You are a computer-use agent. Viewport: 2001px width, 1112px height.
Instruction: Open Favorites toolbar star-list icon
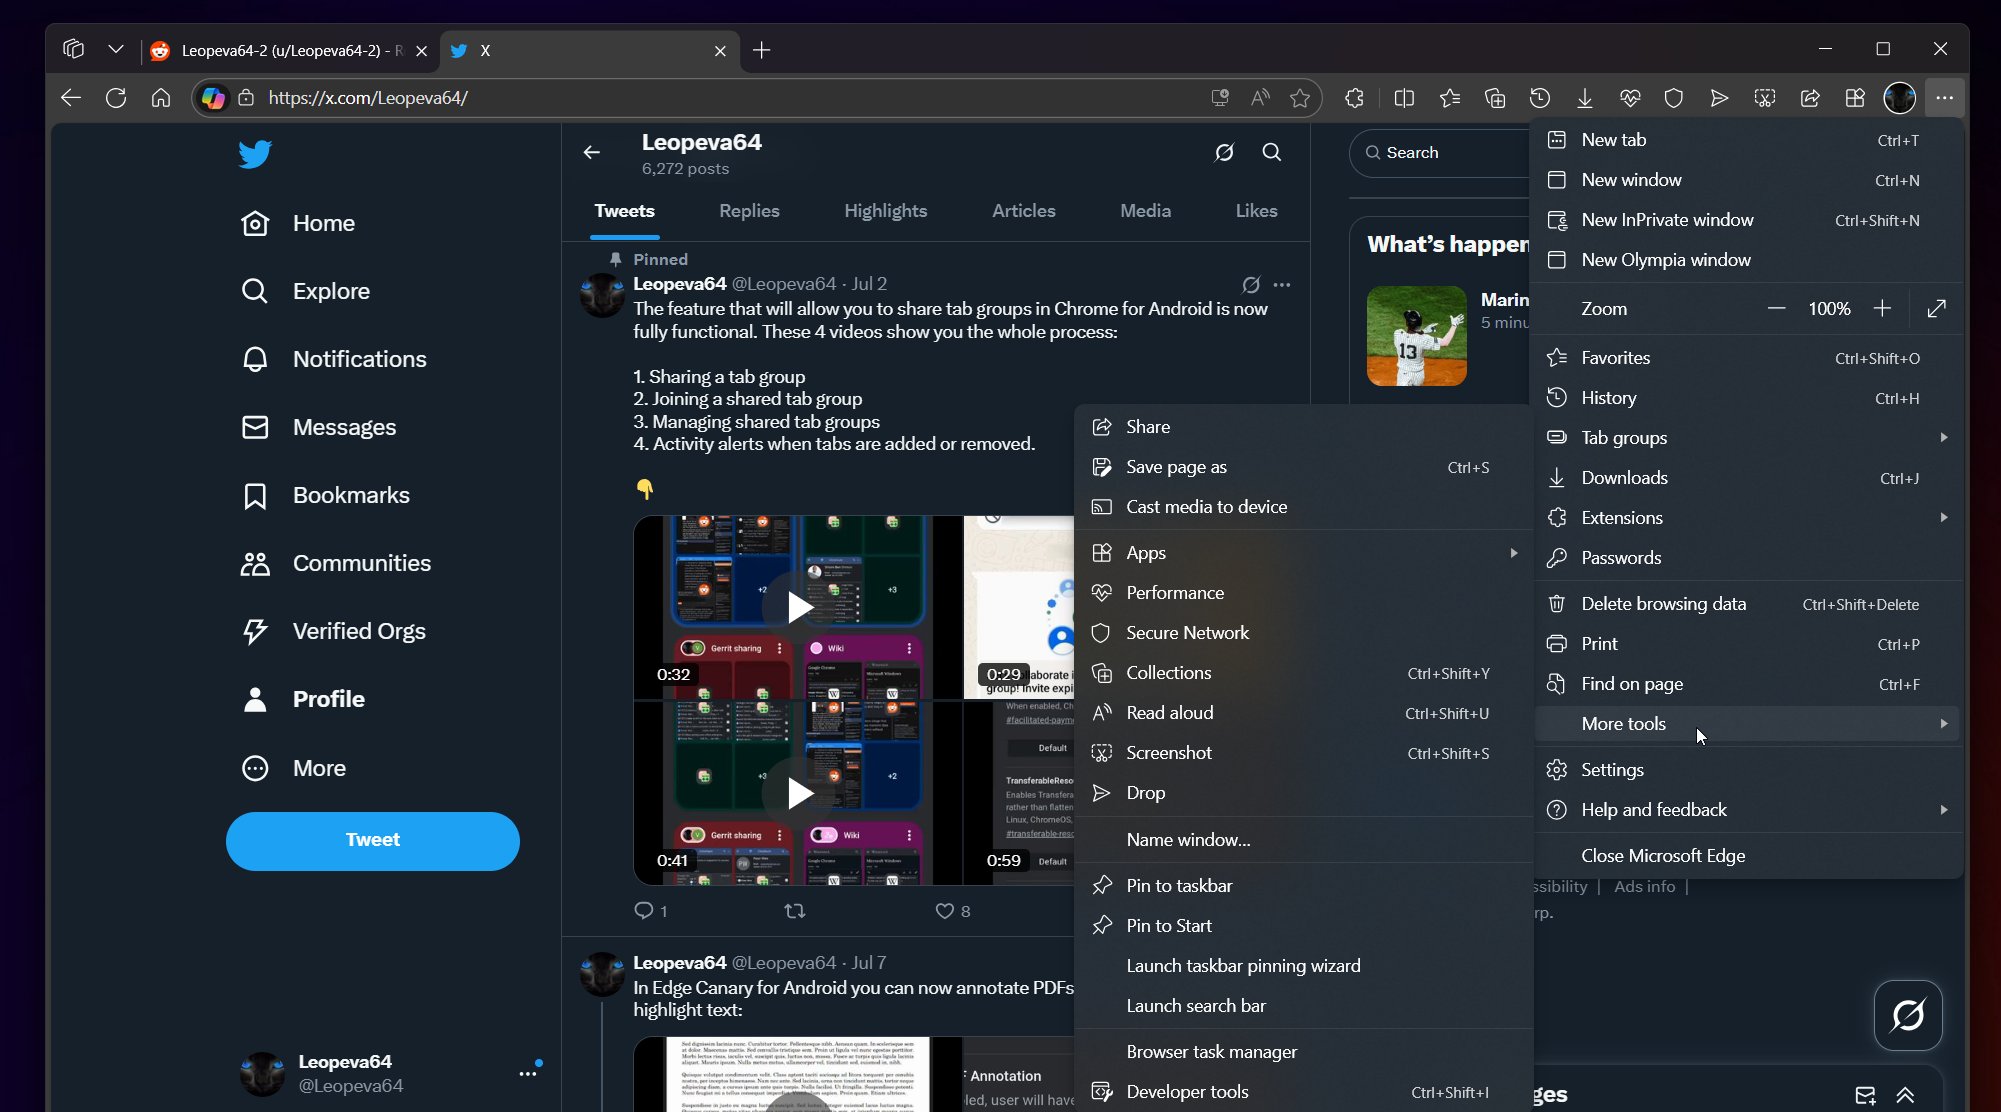(1449, 98)
